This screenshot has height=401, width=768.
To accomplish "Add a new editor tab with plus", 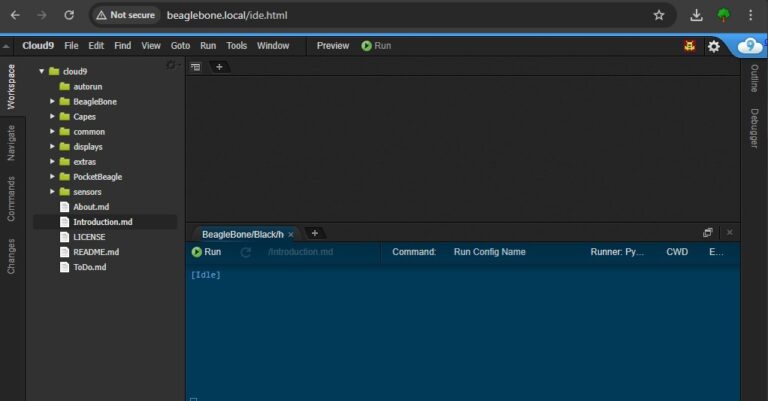I will [x=219, y=67].
